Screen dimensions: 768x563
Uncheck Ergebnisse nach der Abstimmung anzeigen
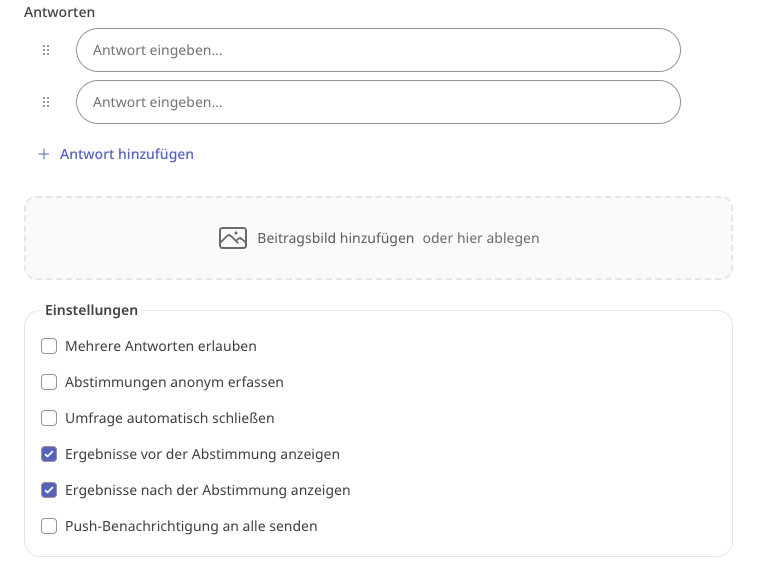(x=49, y=490)
